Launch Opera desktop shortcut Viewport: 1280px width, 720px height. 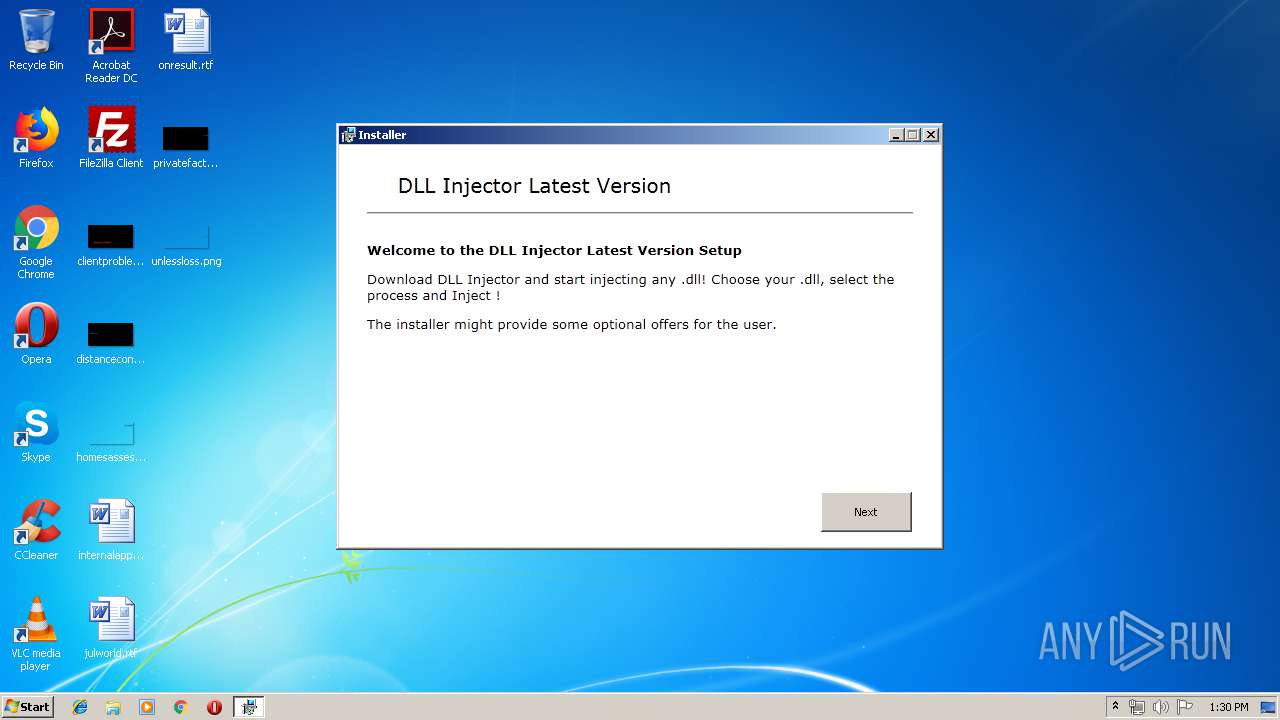pos(36,334)
